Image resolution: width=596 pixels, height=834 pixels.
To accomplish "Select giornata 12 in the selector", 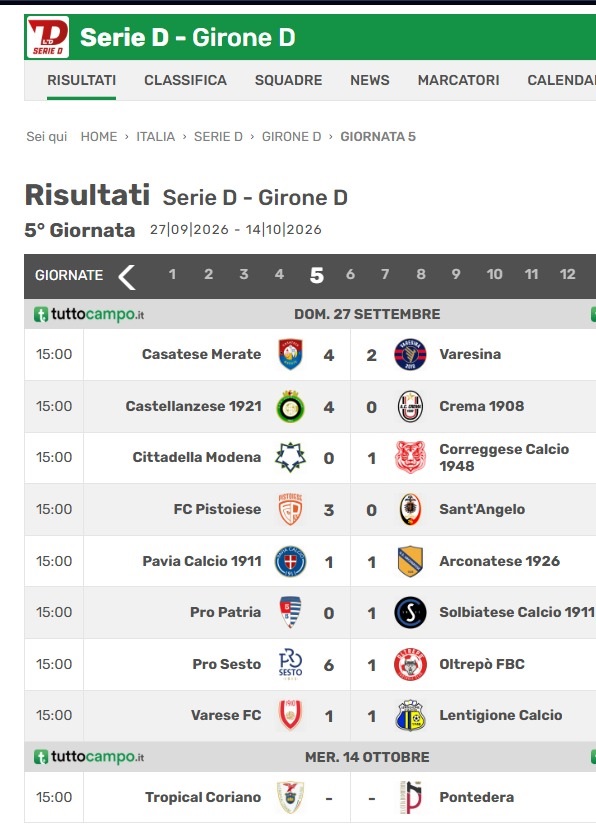I will click(x=567, y=274).
